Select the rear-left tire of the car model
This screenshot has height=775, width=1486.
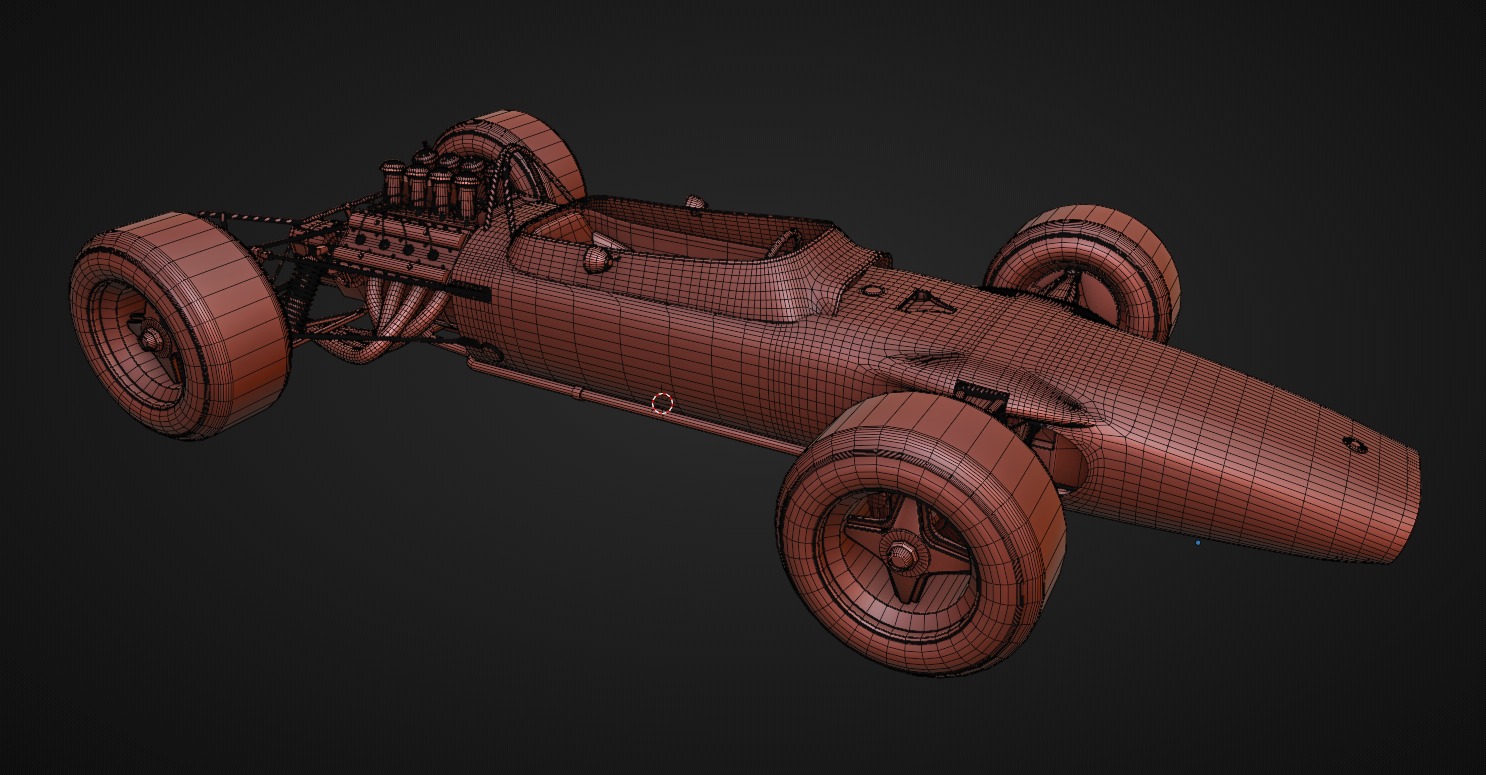(179, 324)
